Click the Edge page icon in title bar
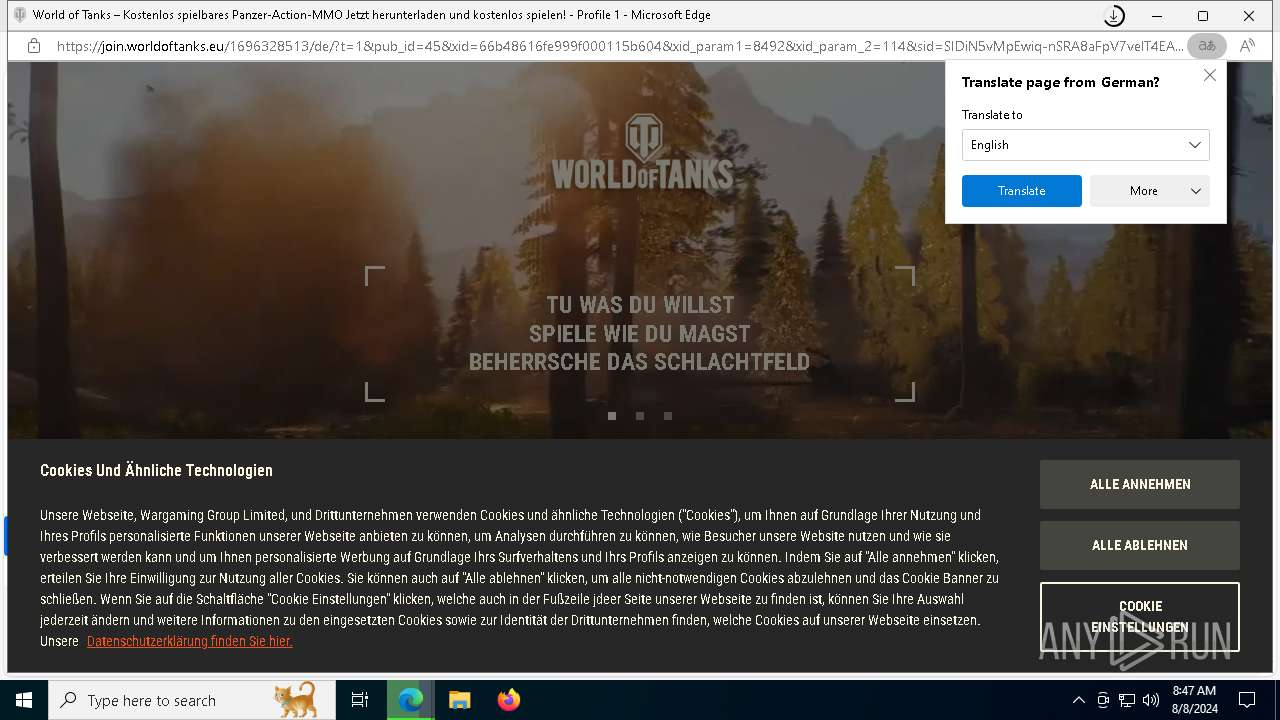The image size is (1280, 720). (x=19, y=15)
